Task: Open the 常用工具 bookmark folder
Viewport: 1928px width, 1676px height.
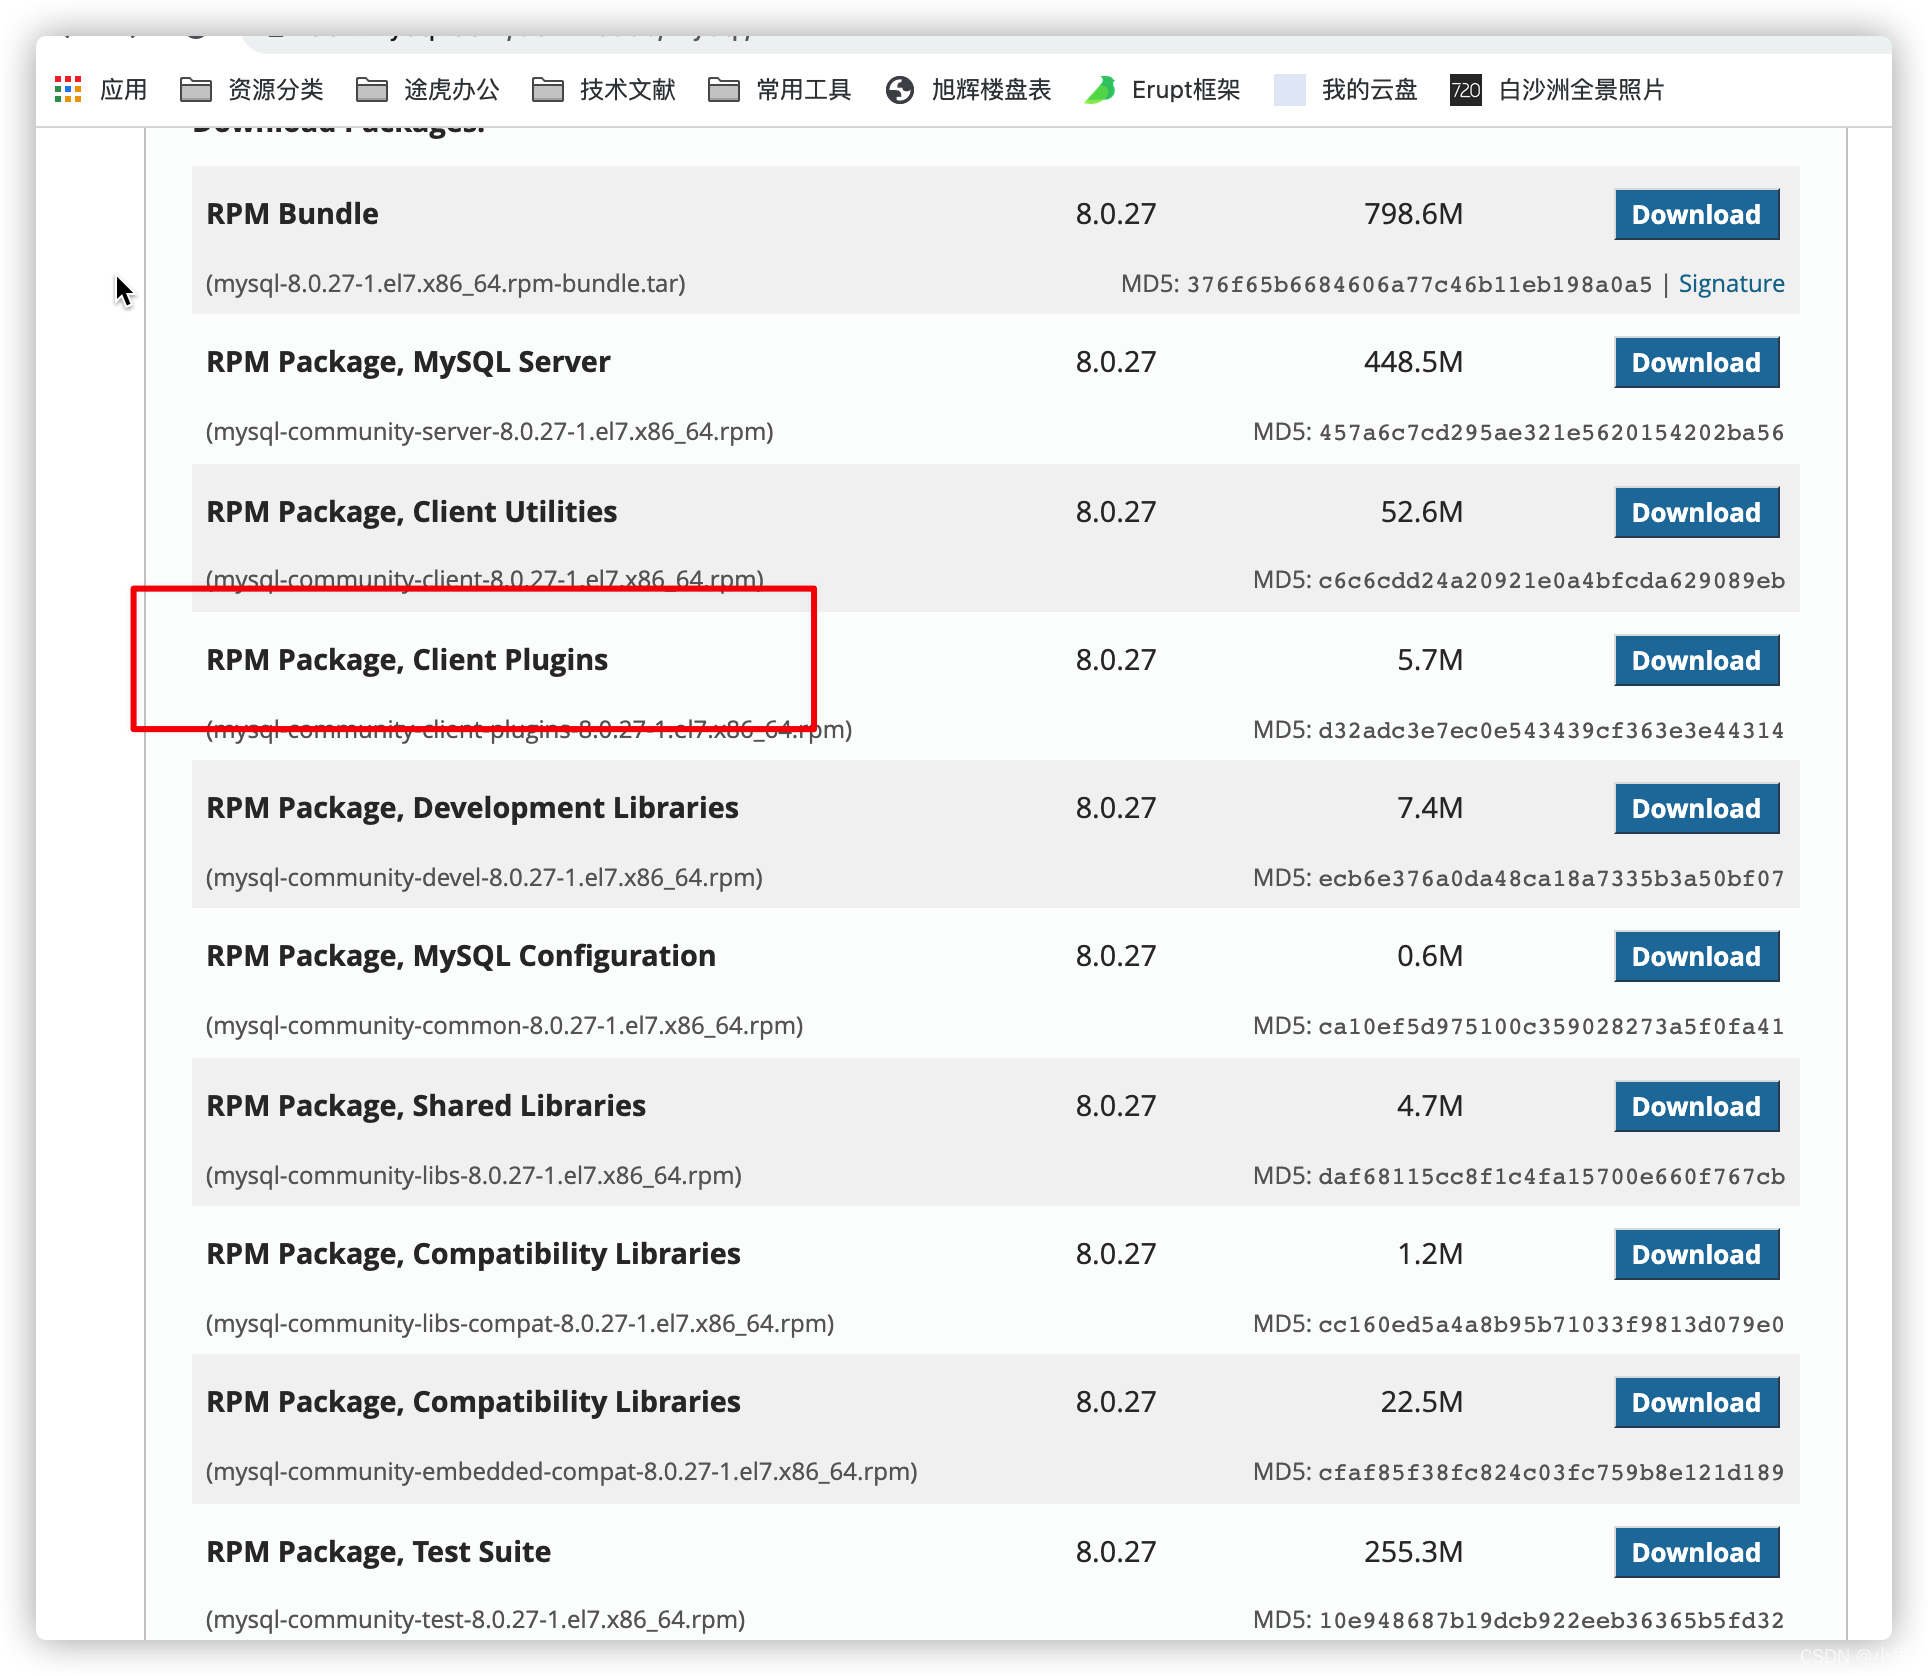Action: click(x=780, y=90)
